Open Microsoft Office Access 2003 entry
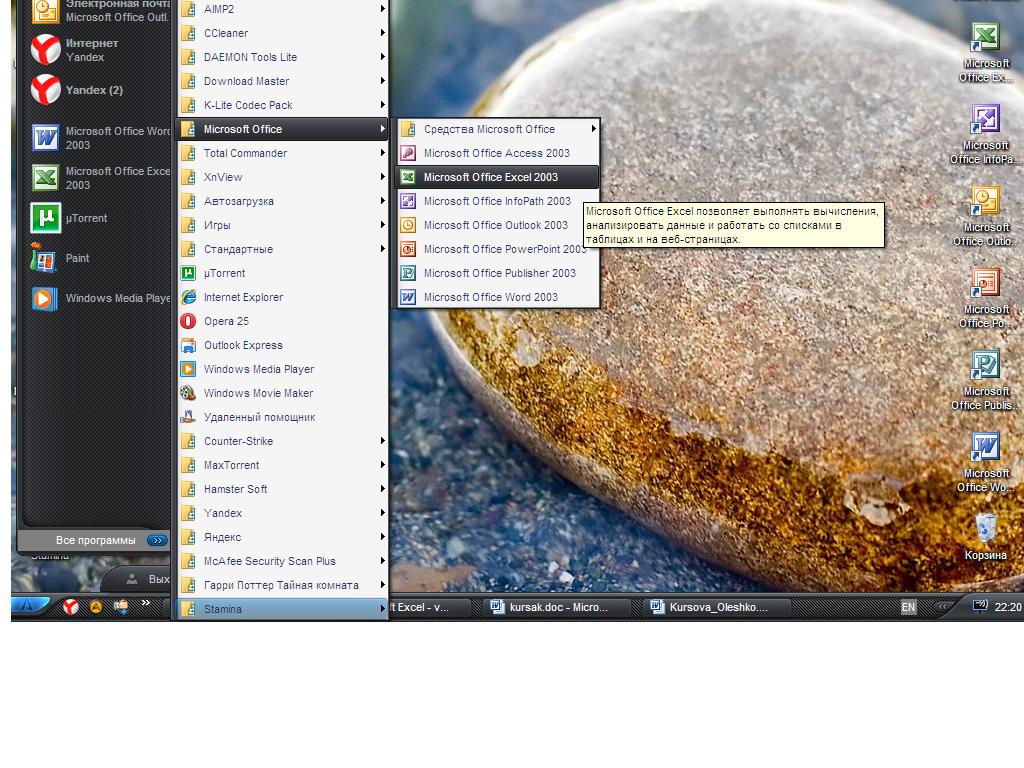Screen dimensions: 1024x768 pos(496,153)
